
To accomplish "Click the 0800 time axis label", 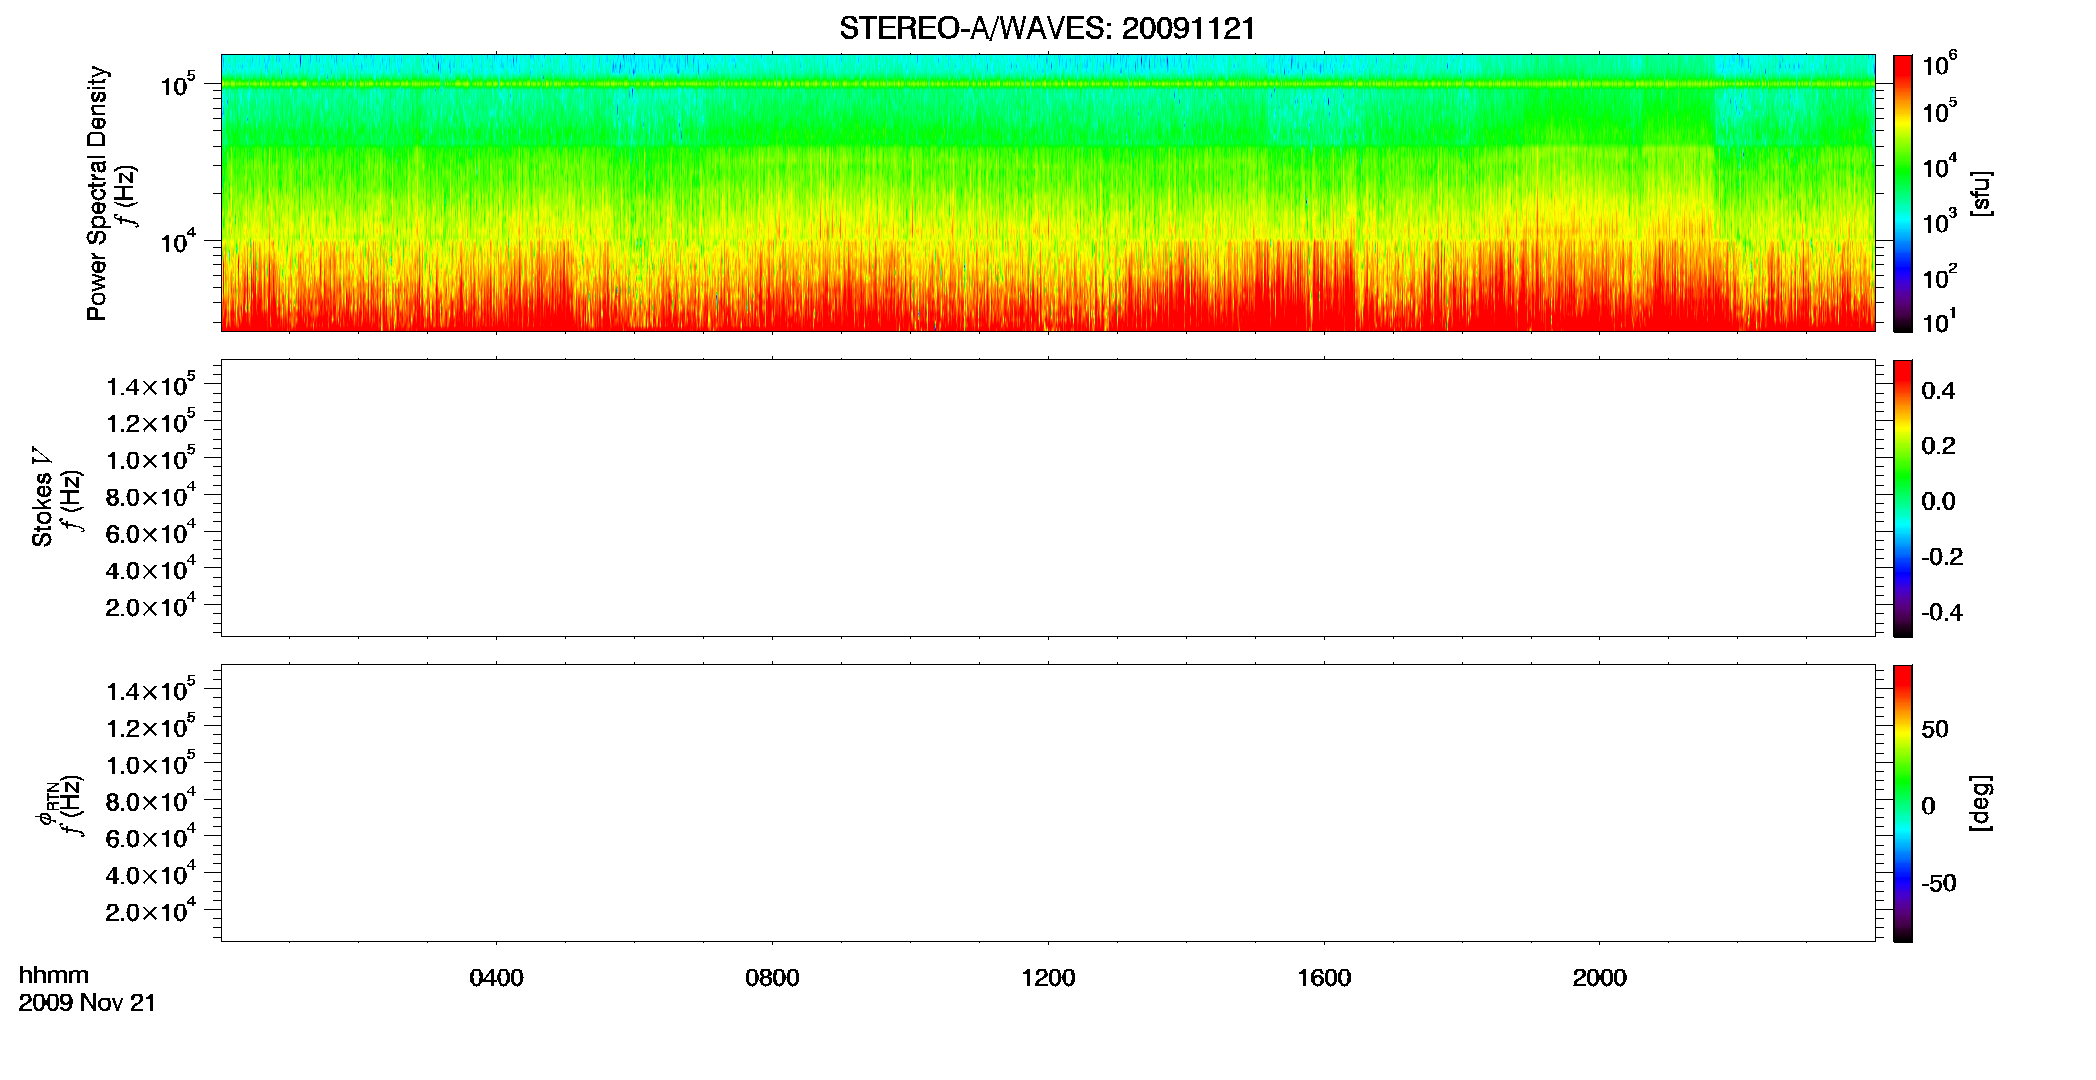I will tap(772, 978).
